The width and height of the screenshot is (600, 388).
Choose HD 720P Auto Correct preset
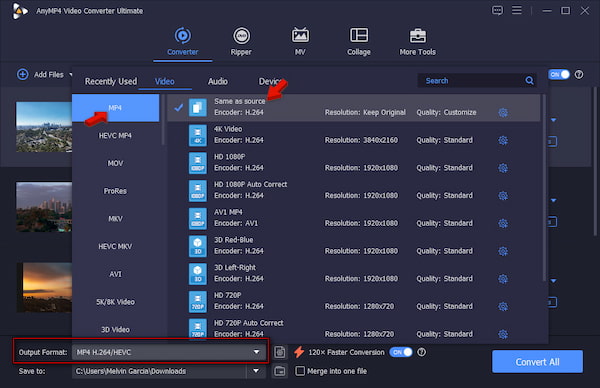pyautogui.click(x=353, y=328)
